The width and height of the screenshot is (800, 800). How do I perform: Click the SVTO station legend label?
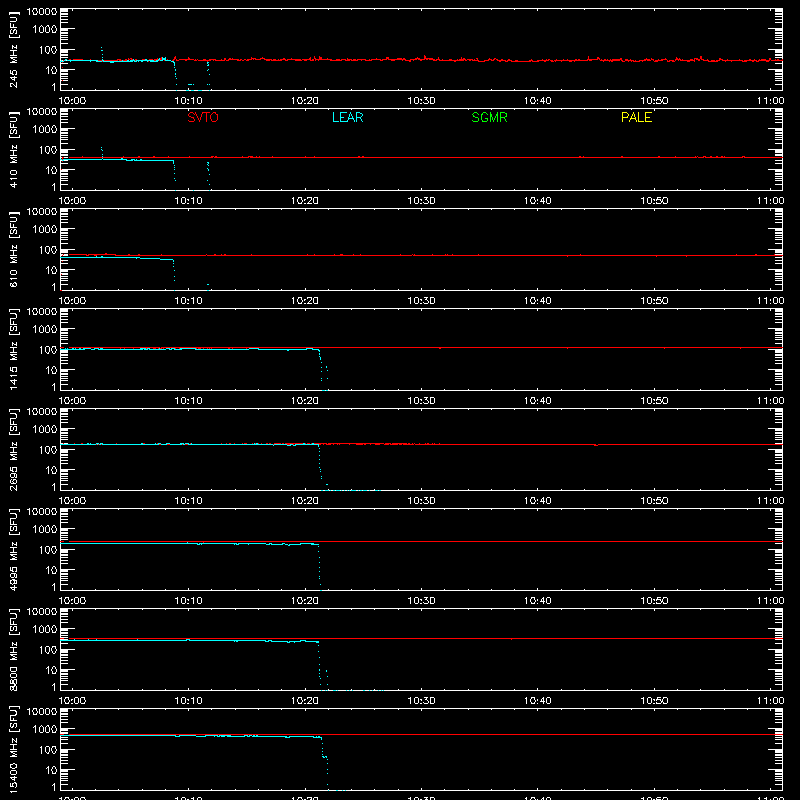[x=203, y=117]
